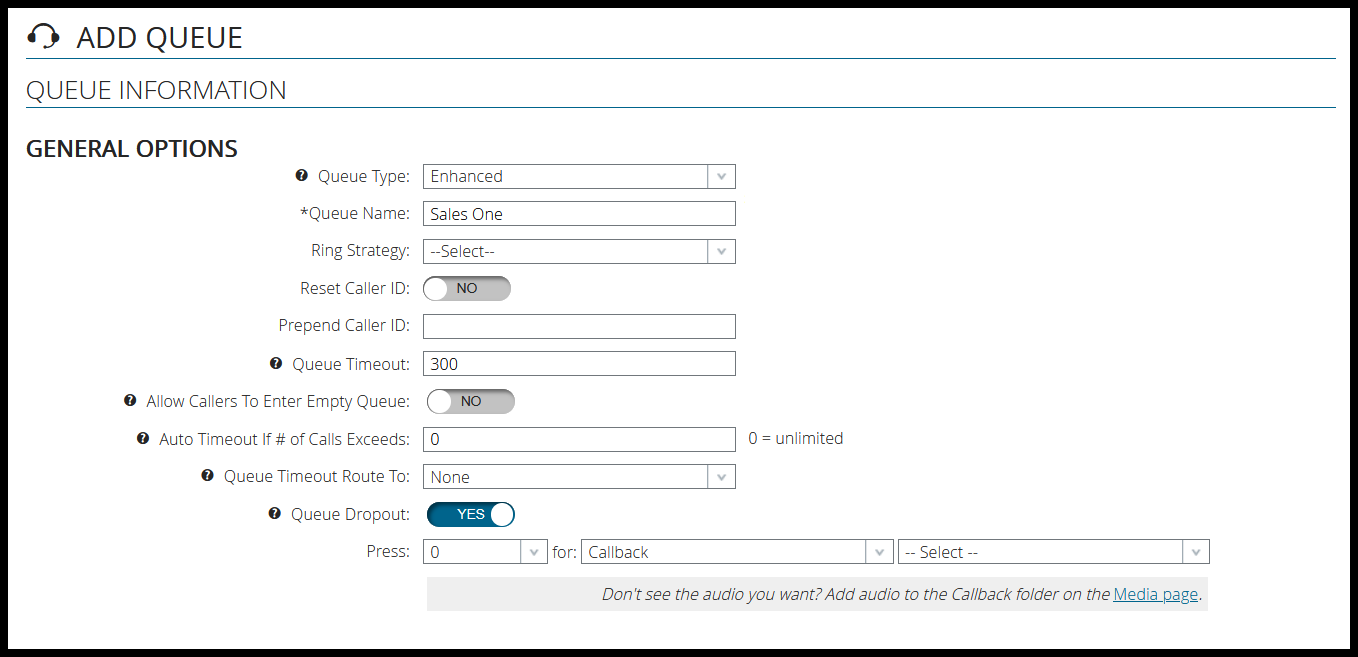Open the Callback action dropdown
The height and width of the screenshot is (657, 1358).
point(737,552)
